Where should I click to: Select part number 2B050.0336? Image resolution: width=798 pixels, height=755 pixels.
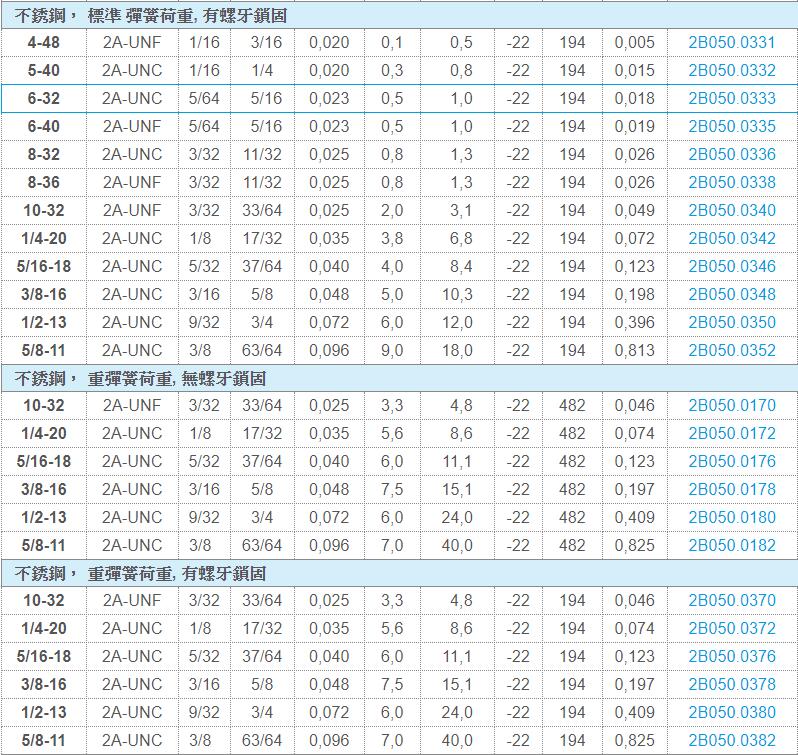[x=731, y=154]
